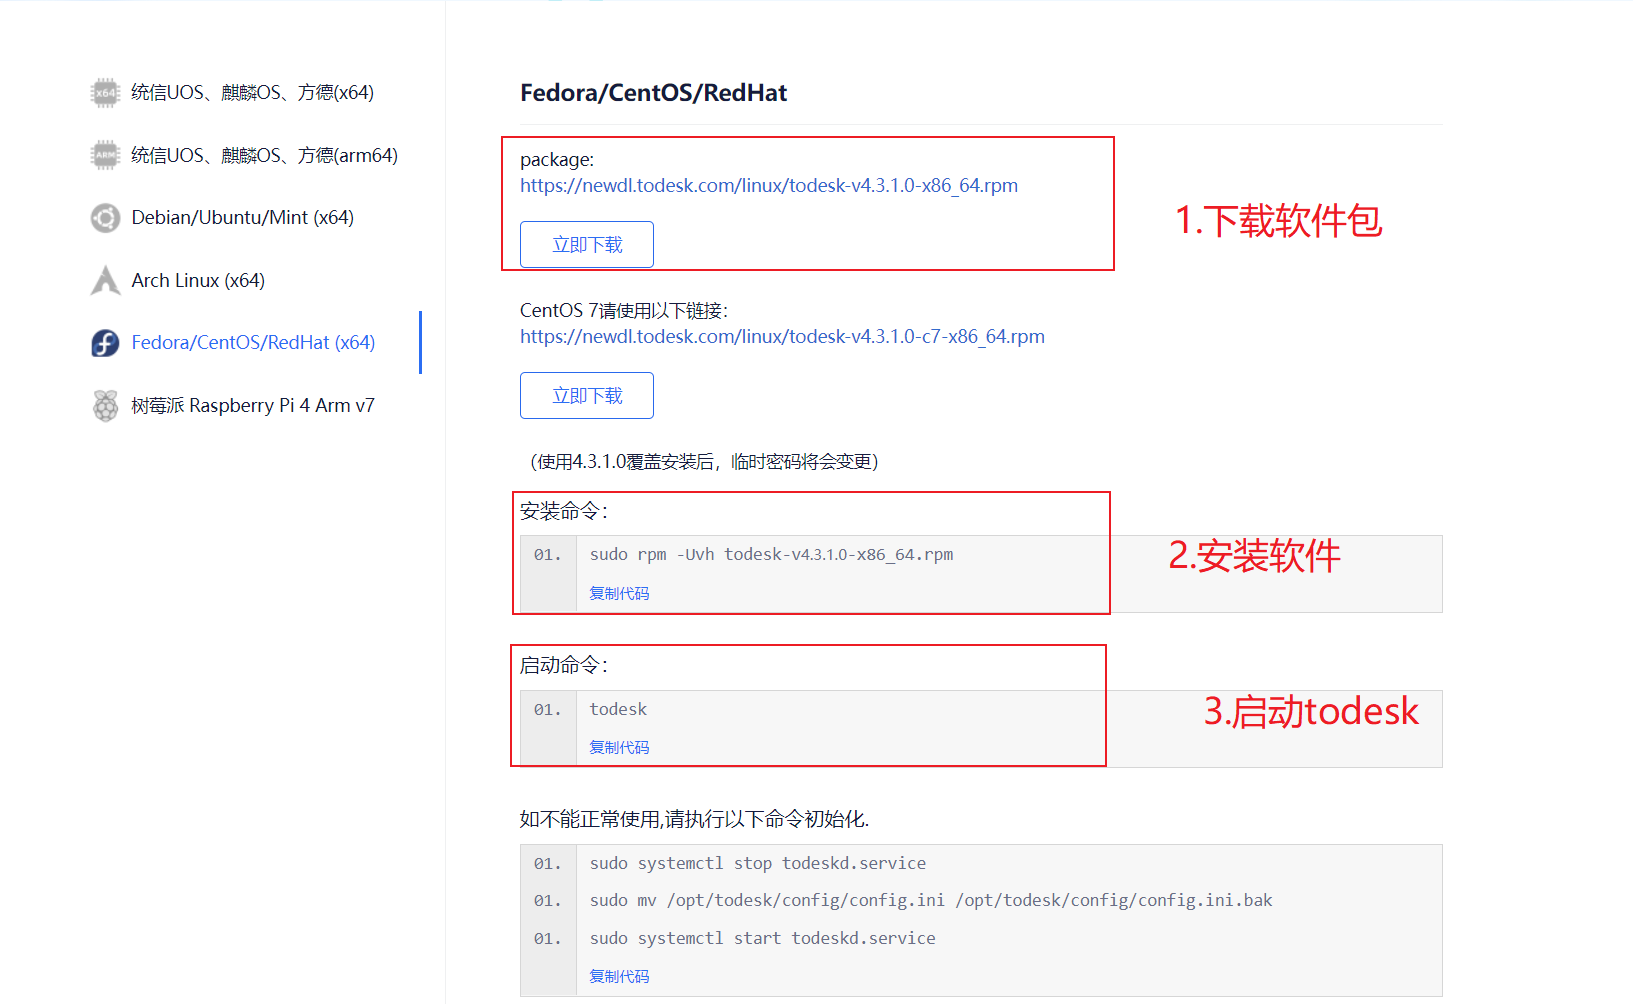
Task: Click the 安装命令 label
Action: (x=564, y=511)
